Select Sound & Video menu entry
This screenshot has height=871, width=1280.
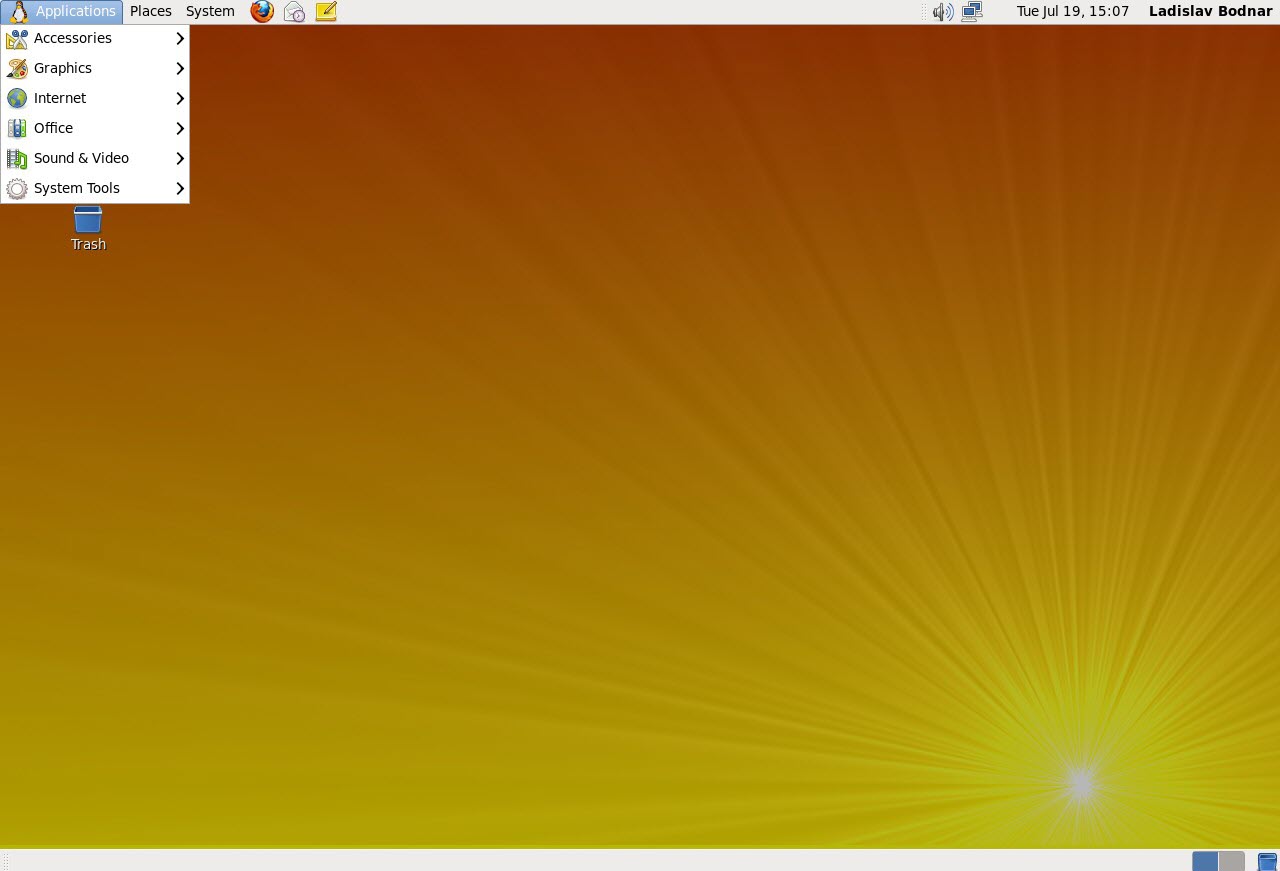coord(95,159)
